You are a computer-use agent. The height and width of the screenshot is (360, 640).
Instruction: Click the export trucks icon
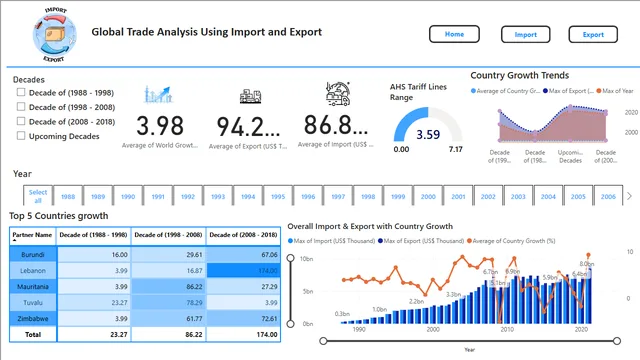(x=250, y=96)
